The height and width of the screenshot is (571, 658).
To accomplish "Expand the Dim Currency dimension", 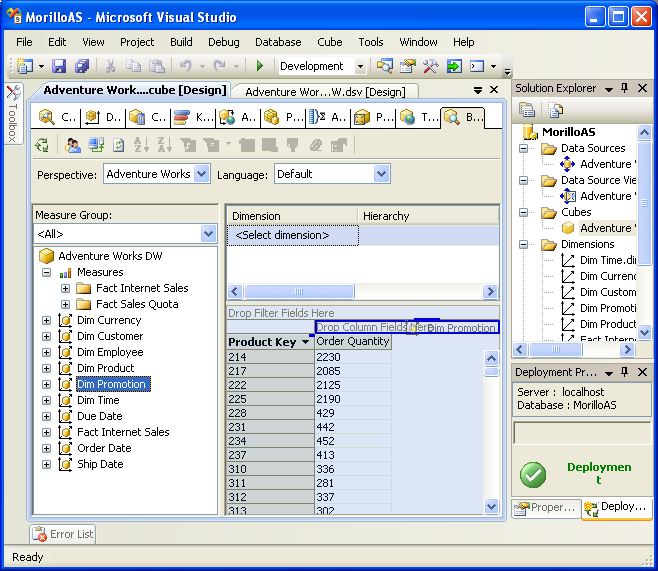I will (x=47, y=321).
